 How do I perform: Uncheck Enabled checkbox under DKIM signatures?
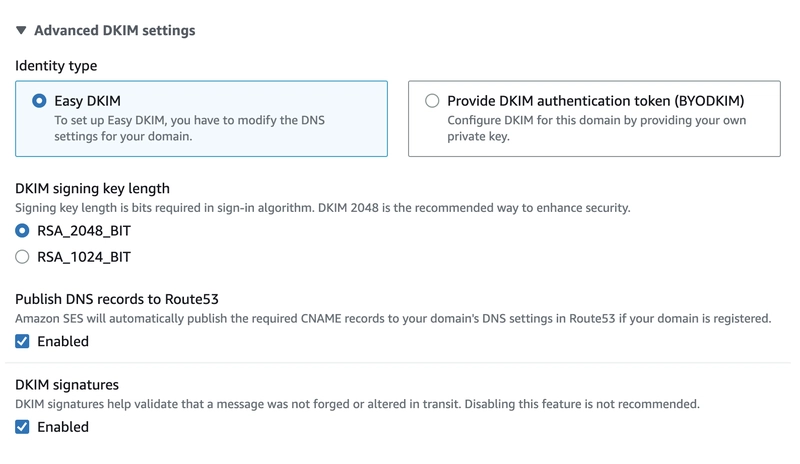[x=22, y=427]
